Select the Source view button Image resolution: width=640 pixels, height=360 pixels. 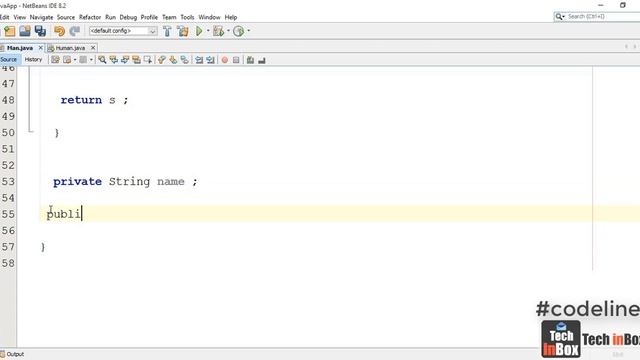9,60
